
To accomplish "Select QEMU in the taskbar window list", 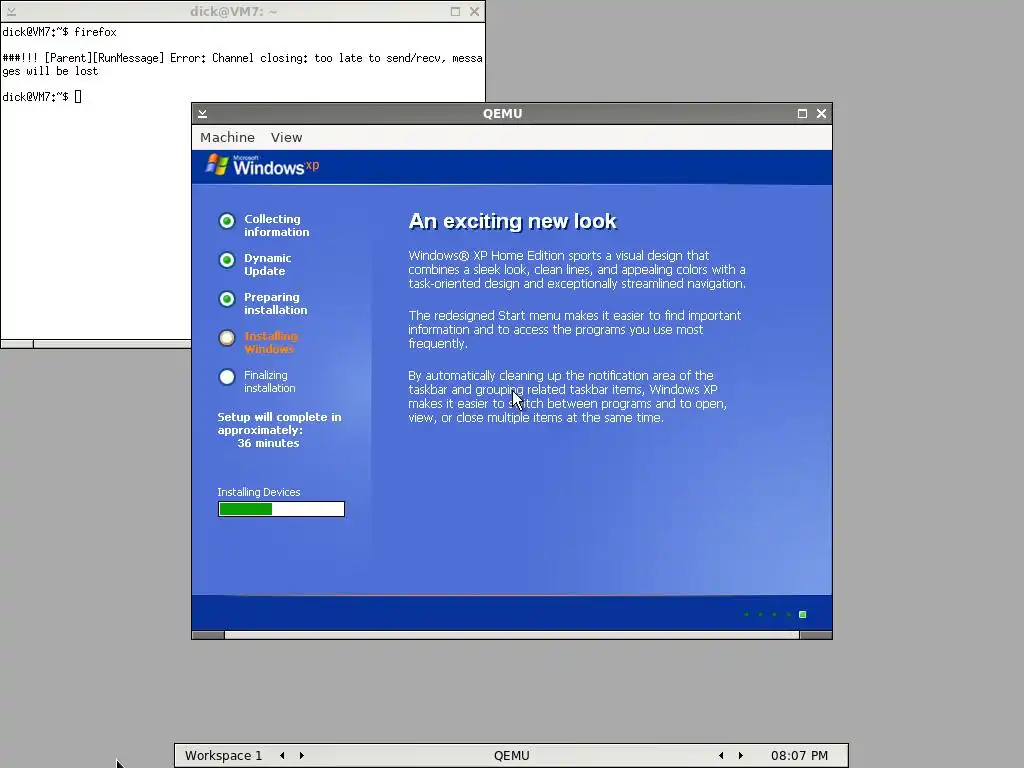I will 511,756.
